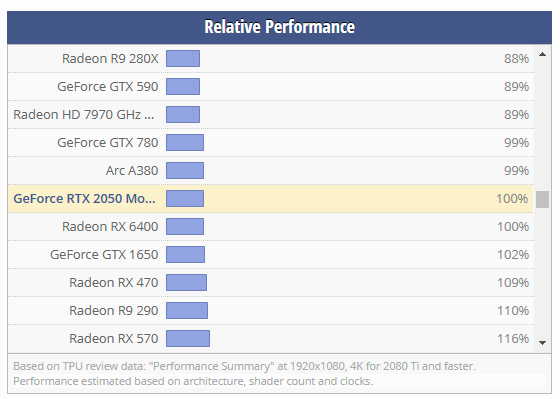Screen dimensions: 560x399
Task: Open the GeForce GTX 1650 entry
Action: [x=104, y=254]
